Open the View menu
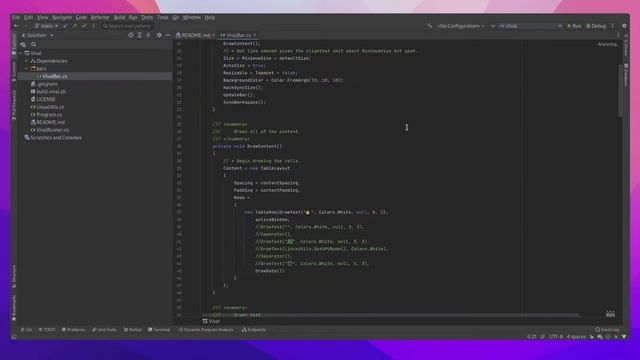This screenshot has width=640, height=360. point(42,18)
